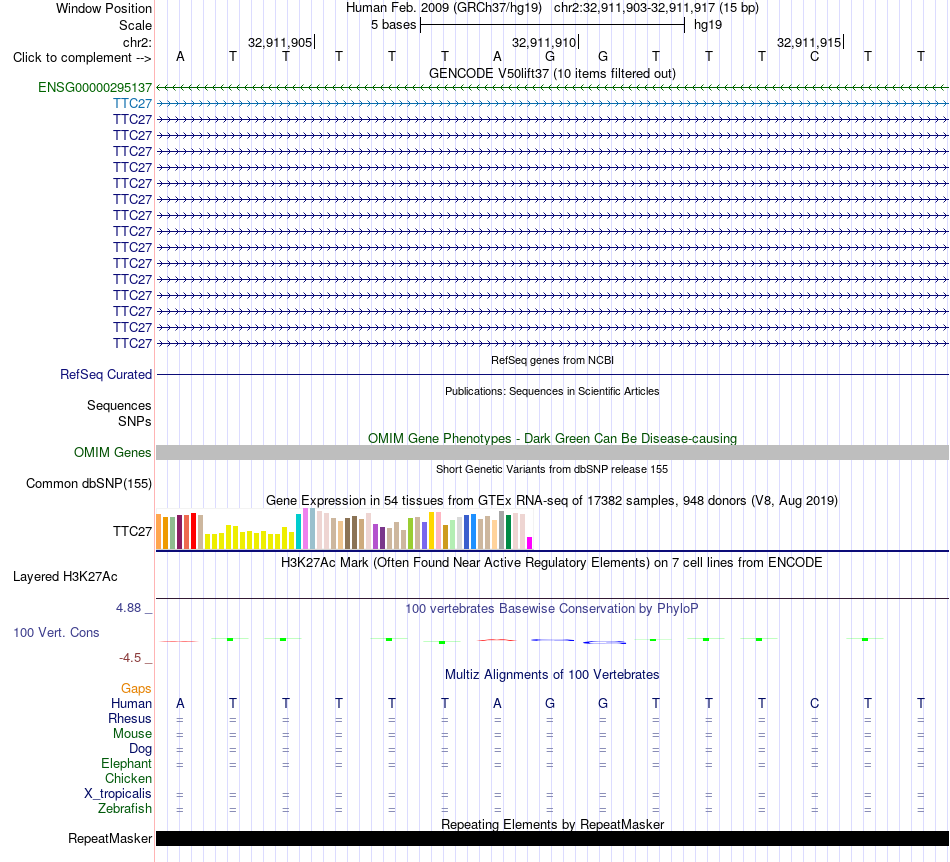Viewport: 950px width, 862px height.
Task: Click the 32,911,905 position marker
Action: tap(281, 42)
